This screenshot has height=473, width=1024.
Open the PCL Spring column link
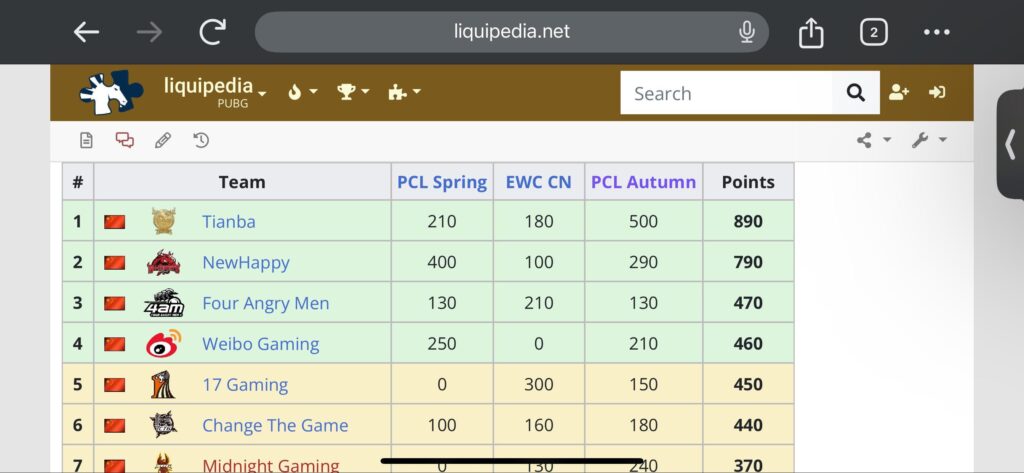(x=441, y=182)
